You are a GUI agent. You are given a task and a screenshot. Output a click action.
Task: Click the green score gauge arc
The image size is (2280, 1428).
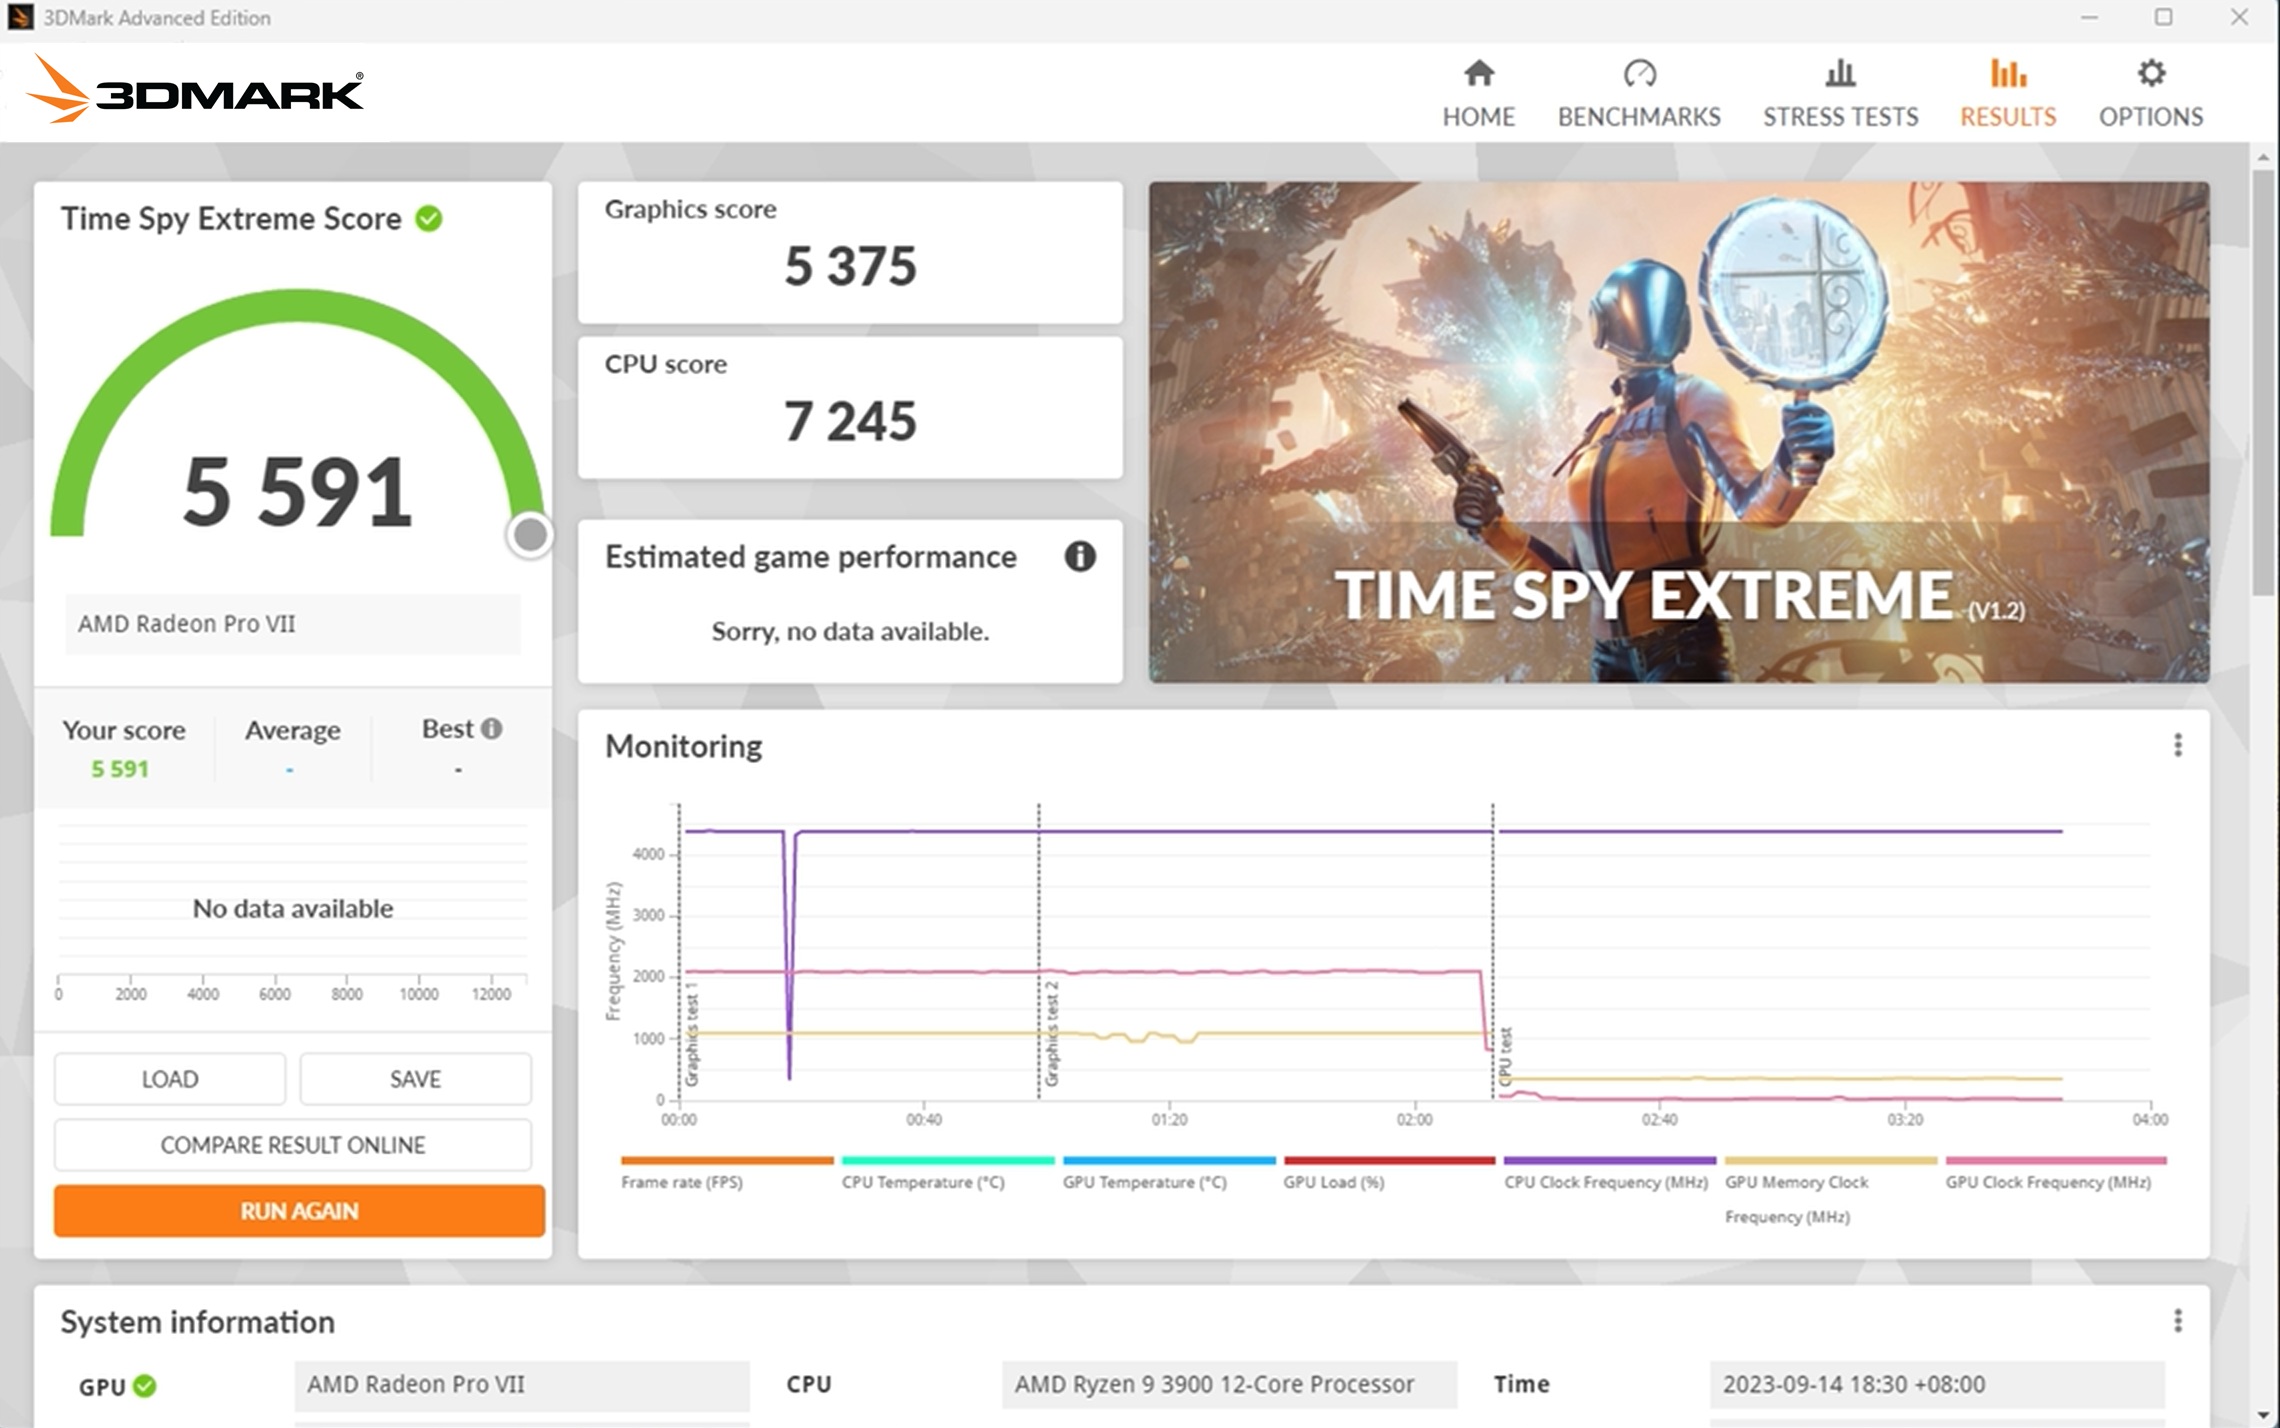296,306
